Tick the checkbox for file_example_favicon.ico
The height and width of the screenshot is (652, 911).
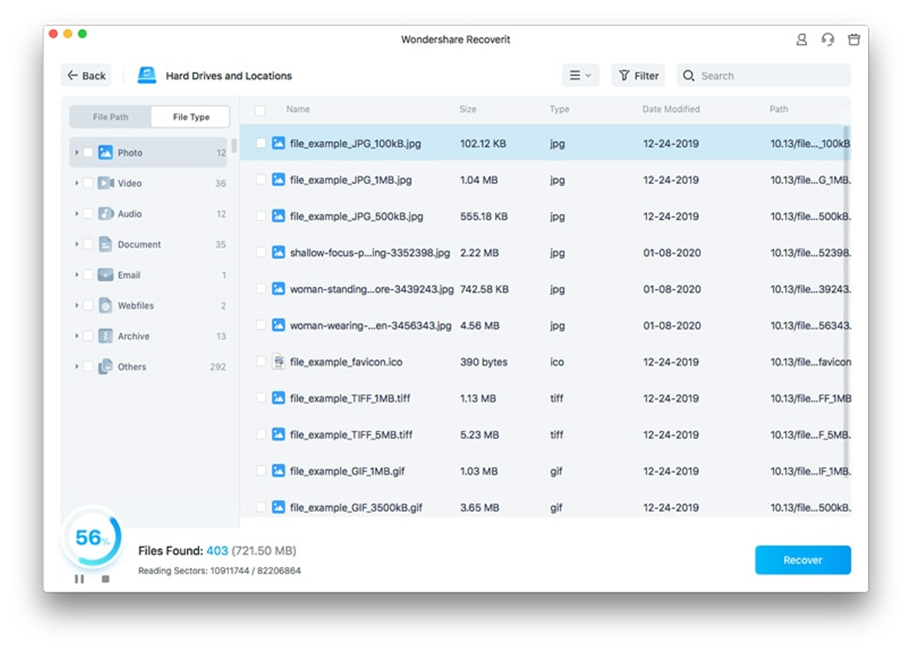tap(261, 361)
